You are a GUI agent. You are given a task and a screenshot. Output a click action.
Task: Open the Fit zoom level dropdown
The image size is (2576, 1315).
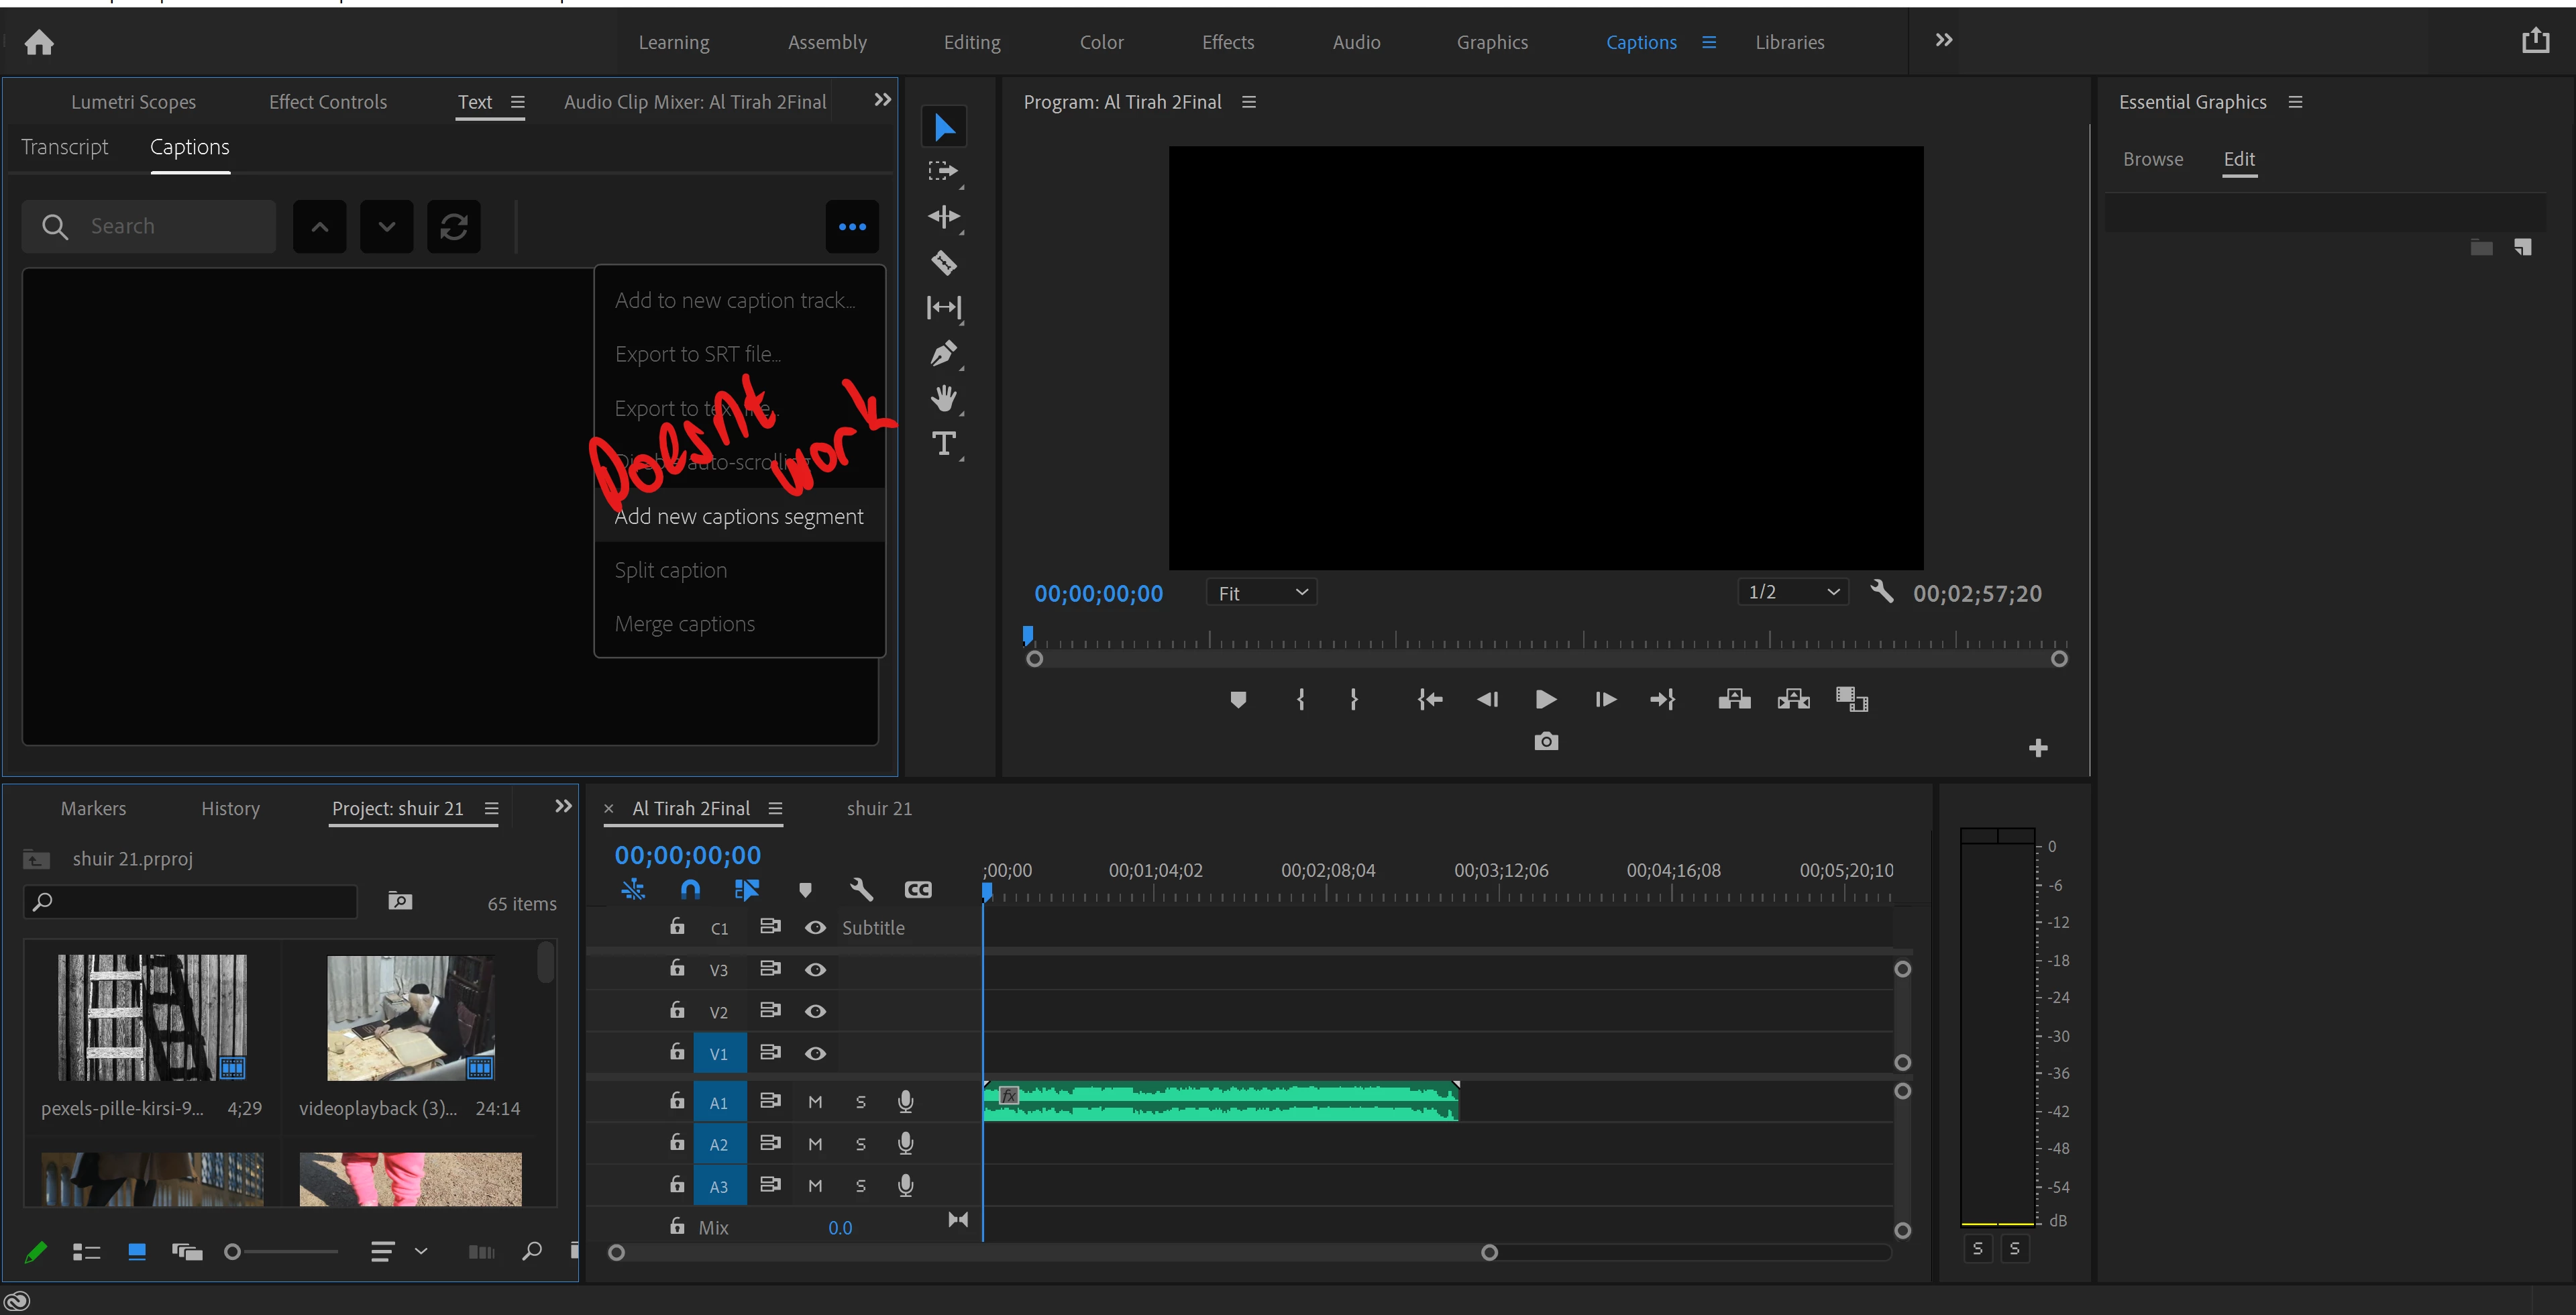coord(1261,593)
